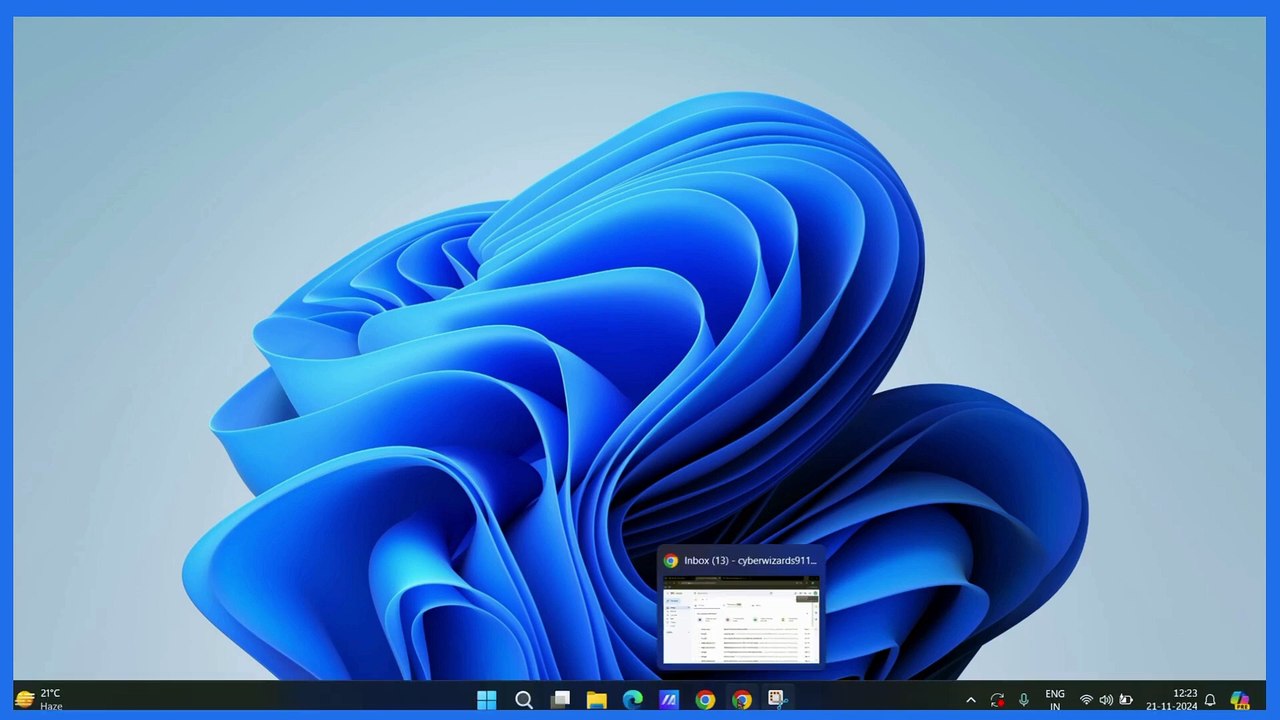
Task: Open the purple slanted-stripes app on taskbar
Action: (x=669, y=700)
